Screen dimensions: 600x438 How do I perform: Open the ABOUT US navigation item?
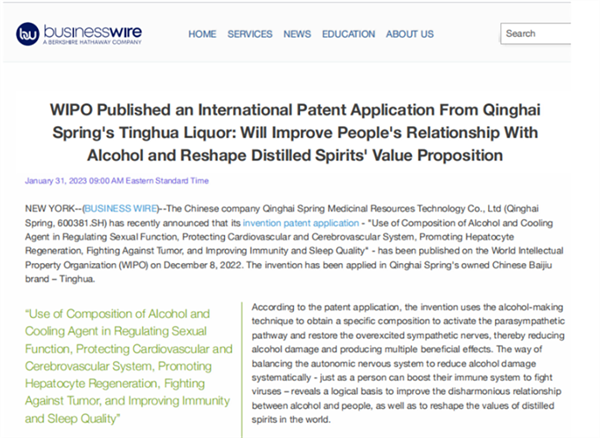[x=409, y=34]
